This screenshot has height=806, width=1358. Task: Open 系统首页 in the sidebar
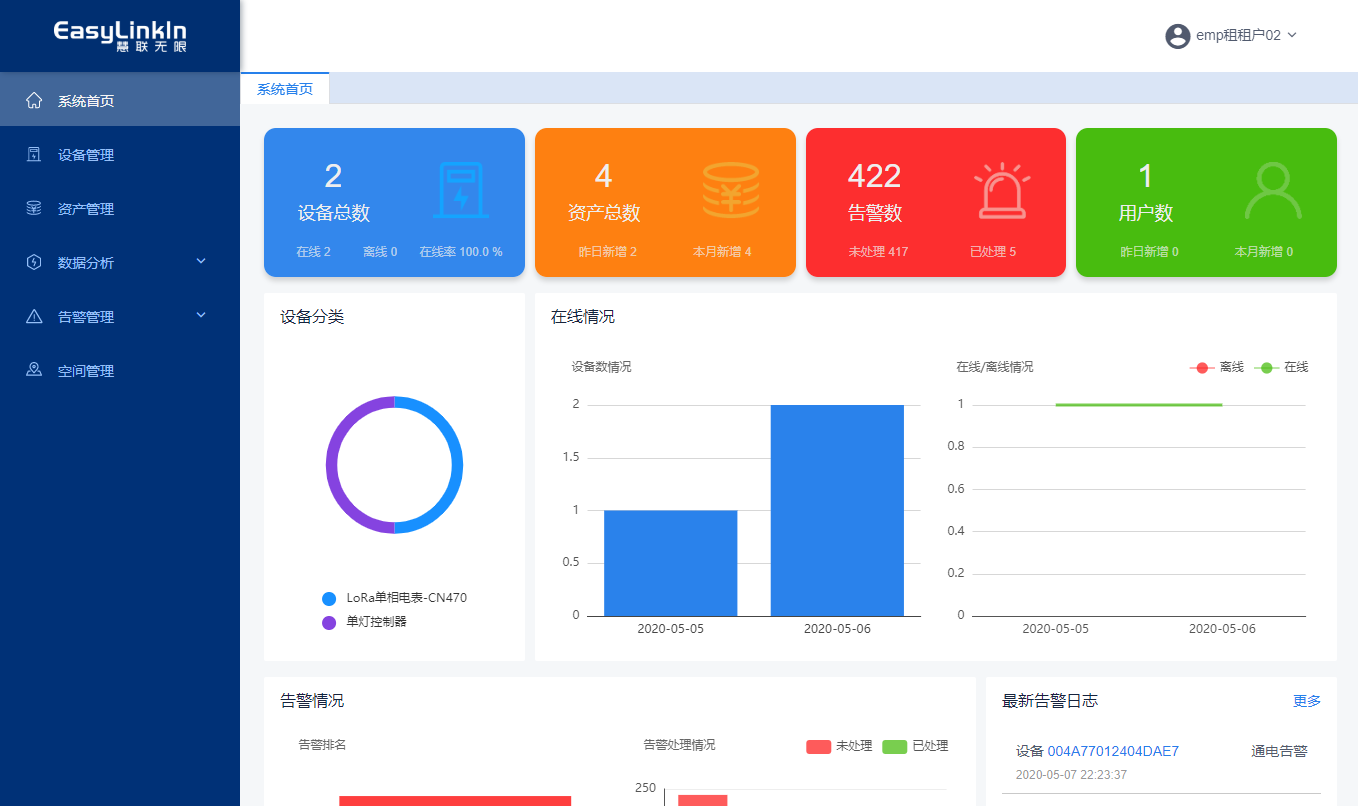click(x=120, y=100)
